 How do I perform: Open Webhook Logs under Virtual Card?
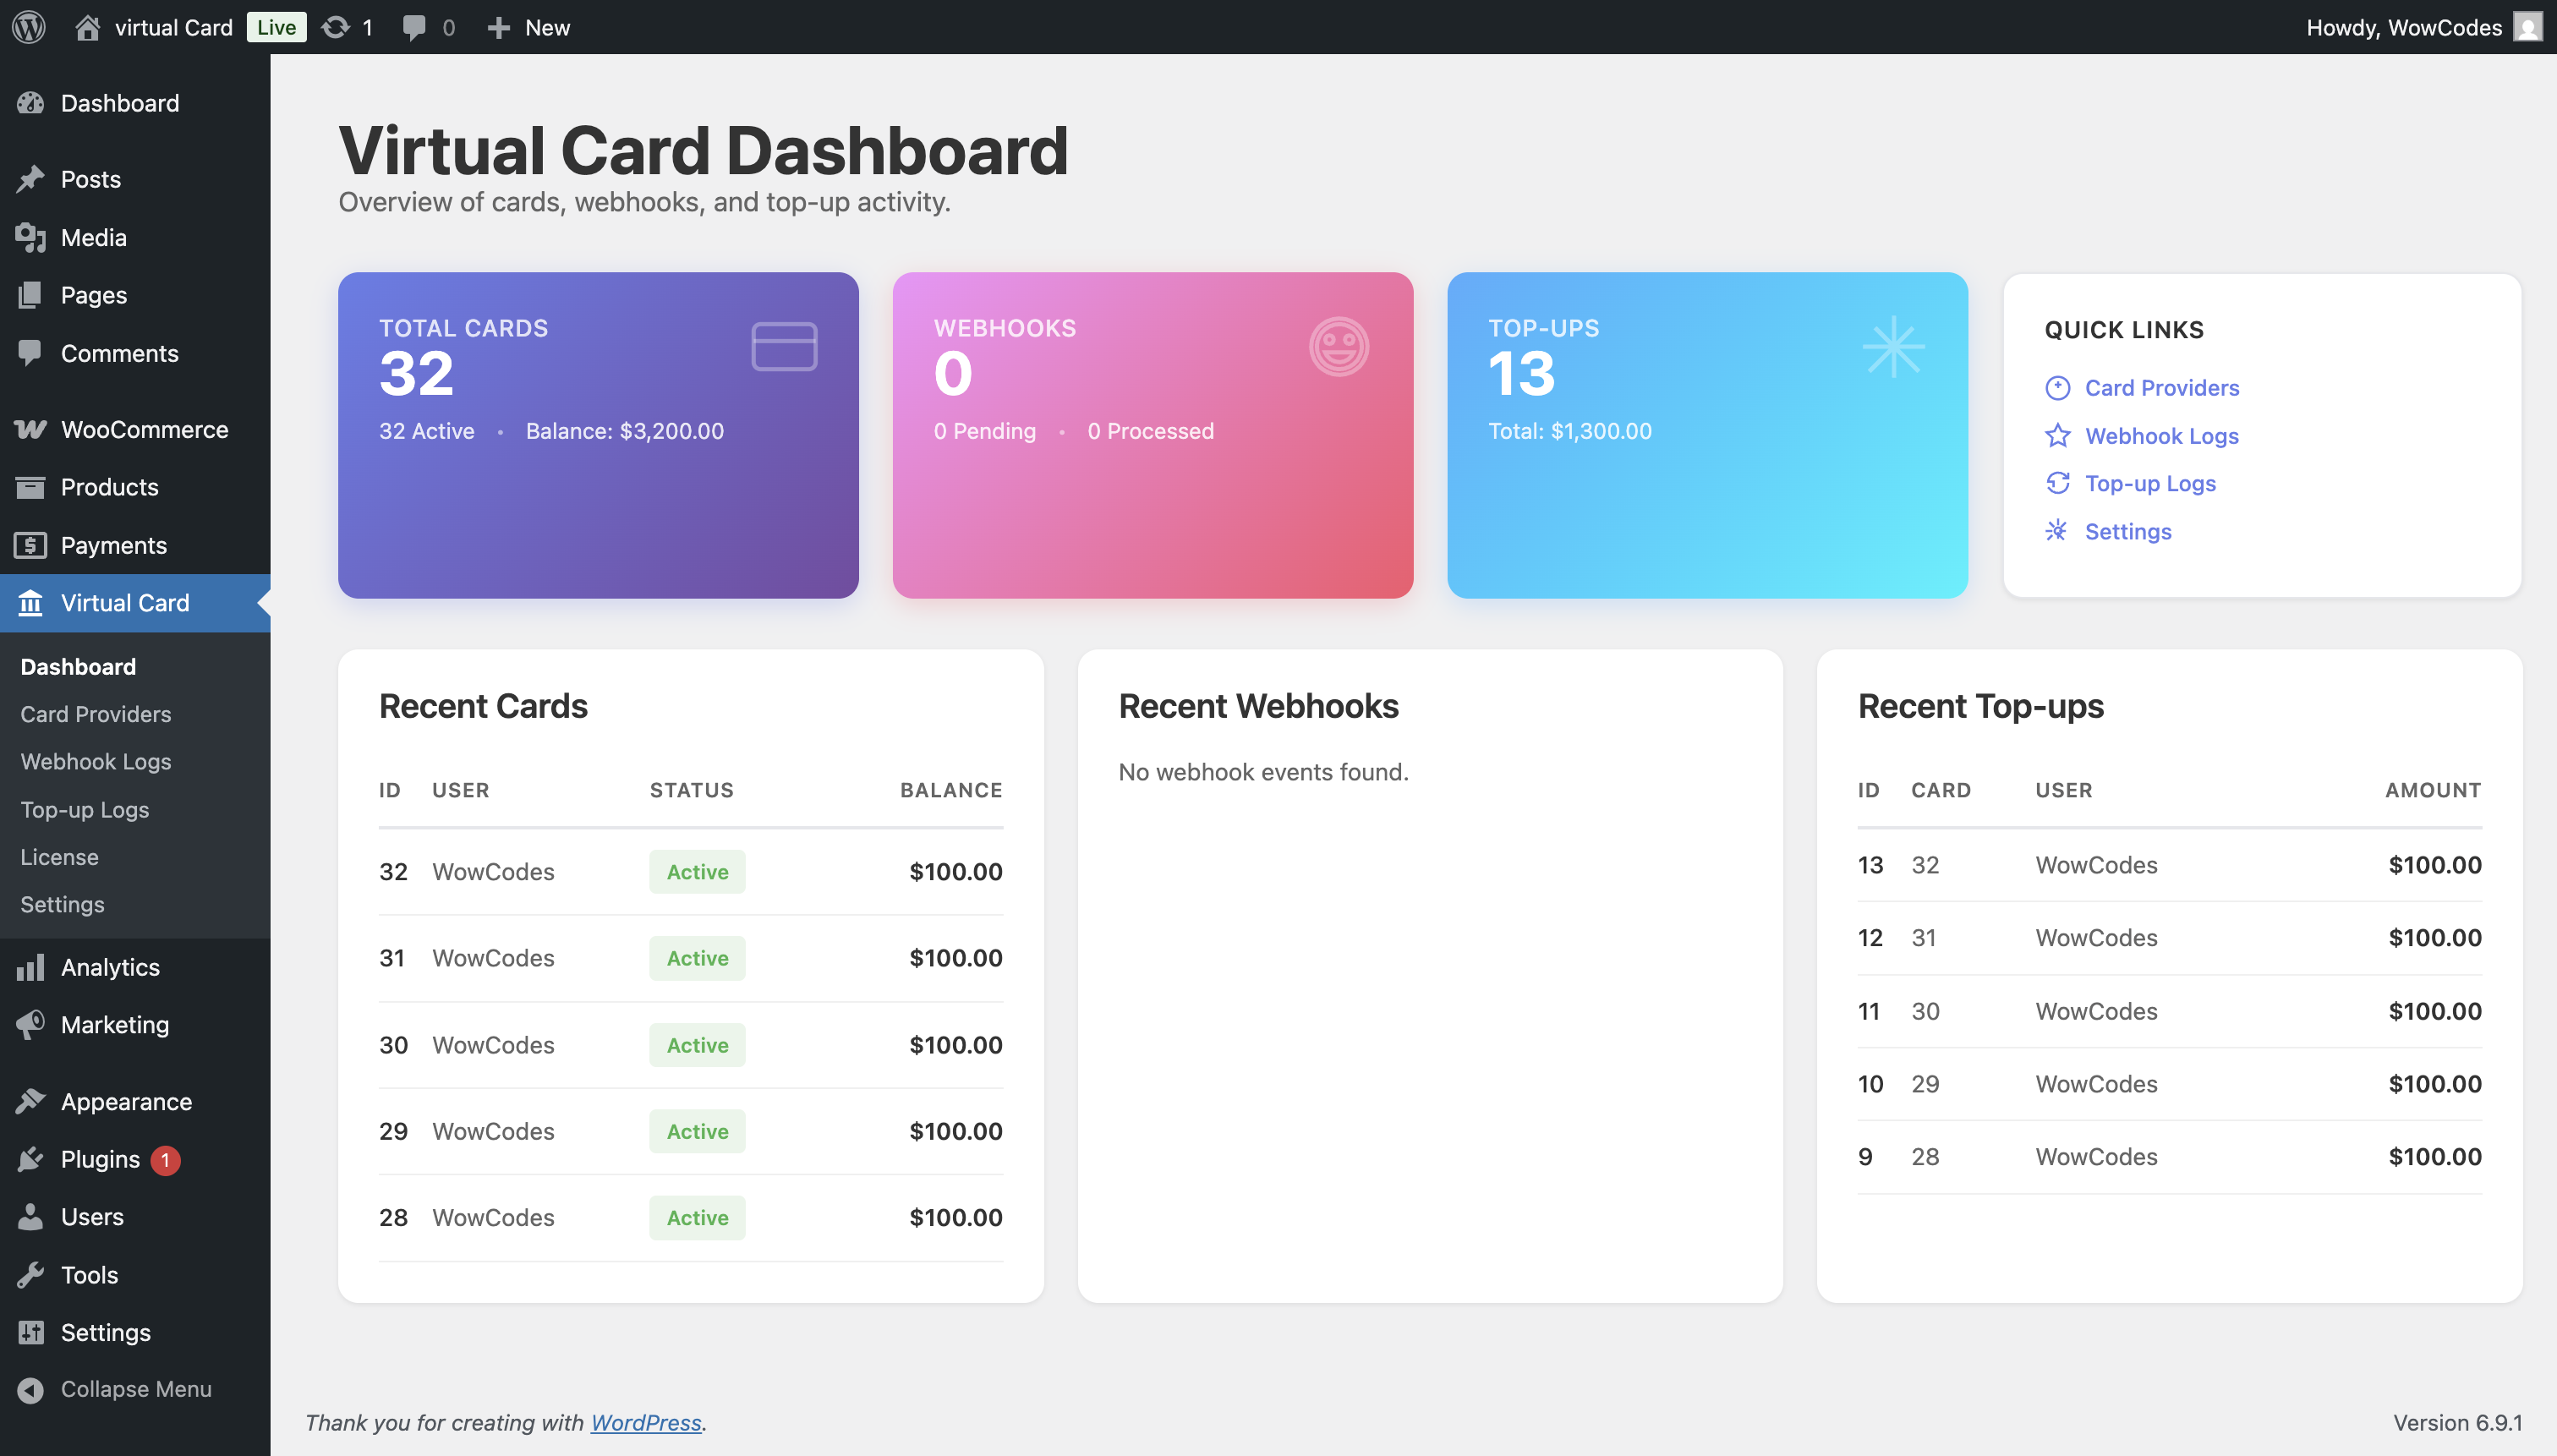pos(95,761)
